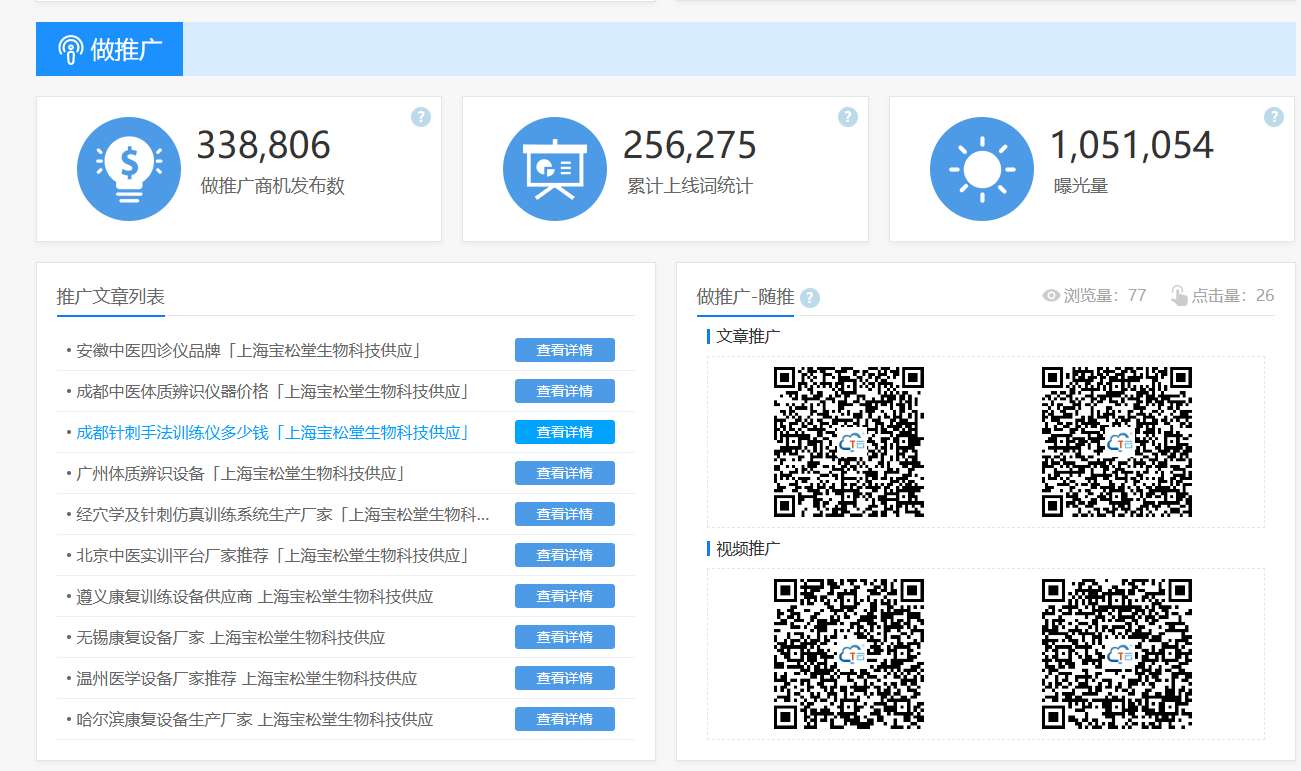Open help icon on 曝光量 card
Image resolution: width=1301 pixels, height=771 pixels.
pyautogui.click(x=1274, y=117)
